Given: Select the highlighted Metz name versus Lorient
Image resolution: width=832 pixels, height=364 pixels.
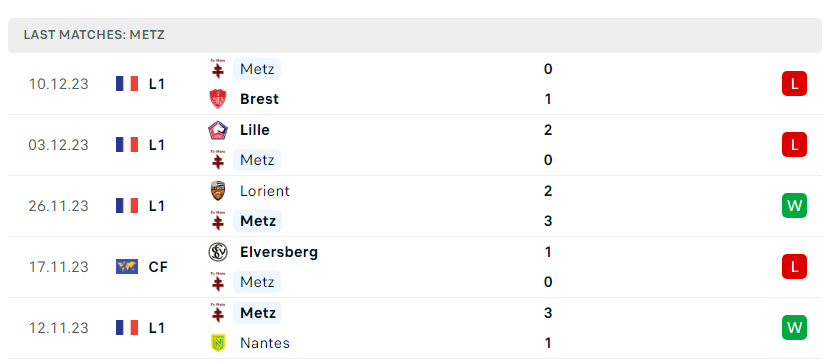Looking at the screenshot, I should (257, 221).
